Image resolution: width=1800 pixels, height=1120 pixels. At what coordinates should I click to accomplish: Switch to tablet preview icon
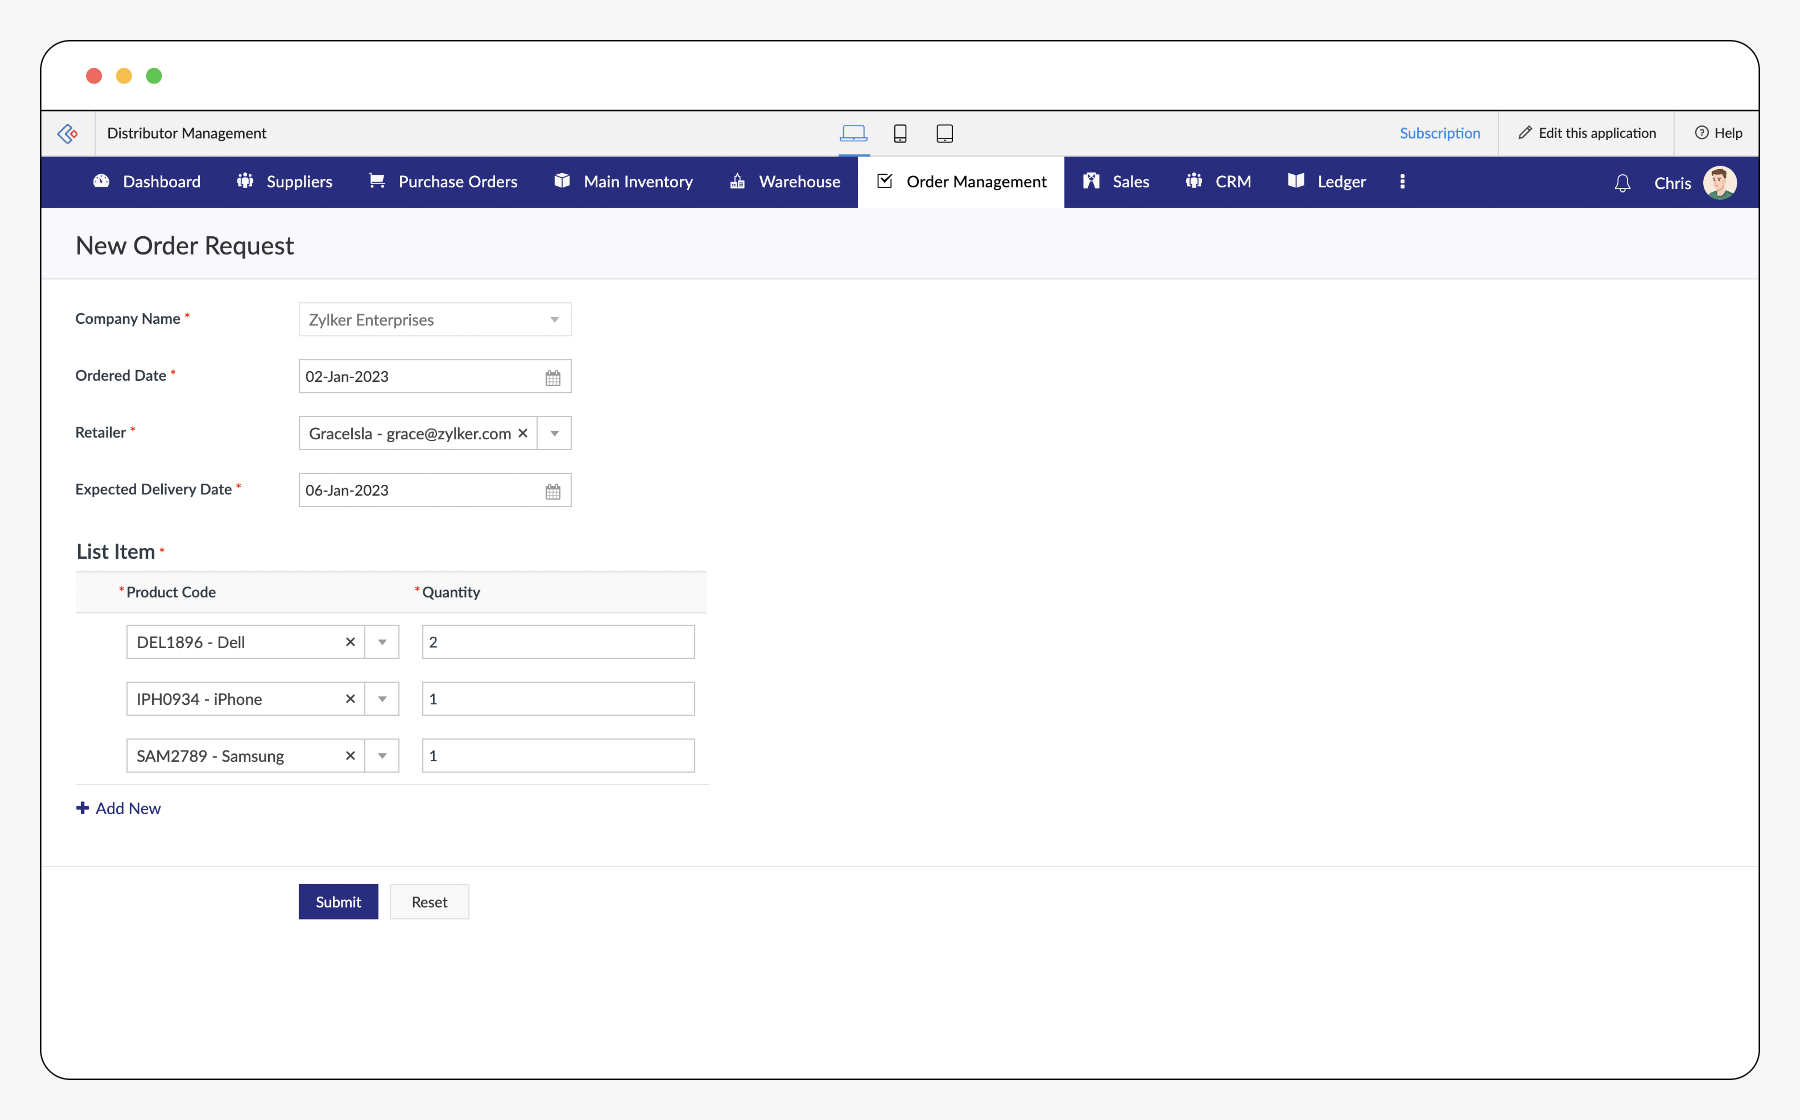(944, 133)
